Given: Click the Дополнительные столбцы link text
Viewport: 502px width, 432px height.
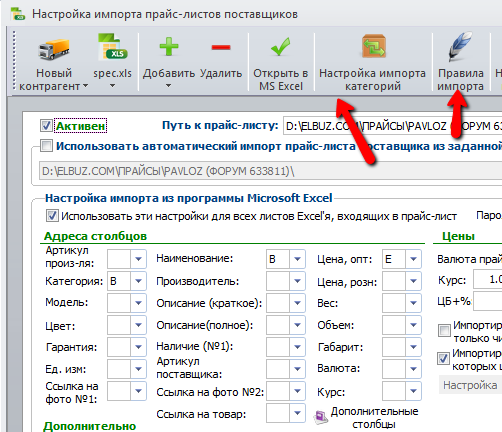Looking at the screenshot, I should point(374,418).
